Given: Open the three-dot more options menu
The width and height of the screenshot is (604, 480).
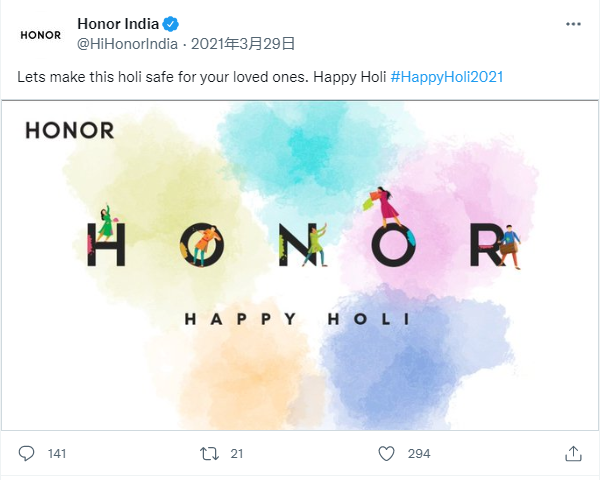Looking at the screenshot, I should tap(573, 24).
